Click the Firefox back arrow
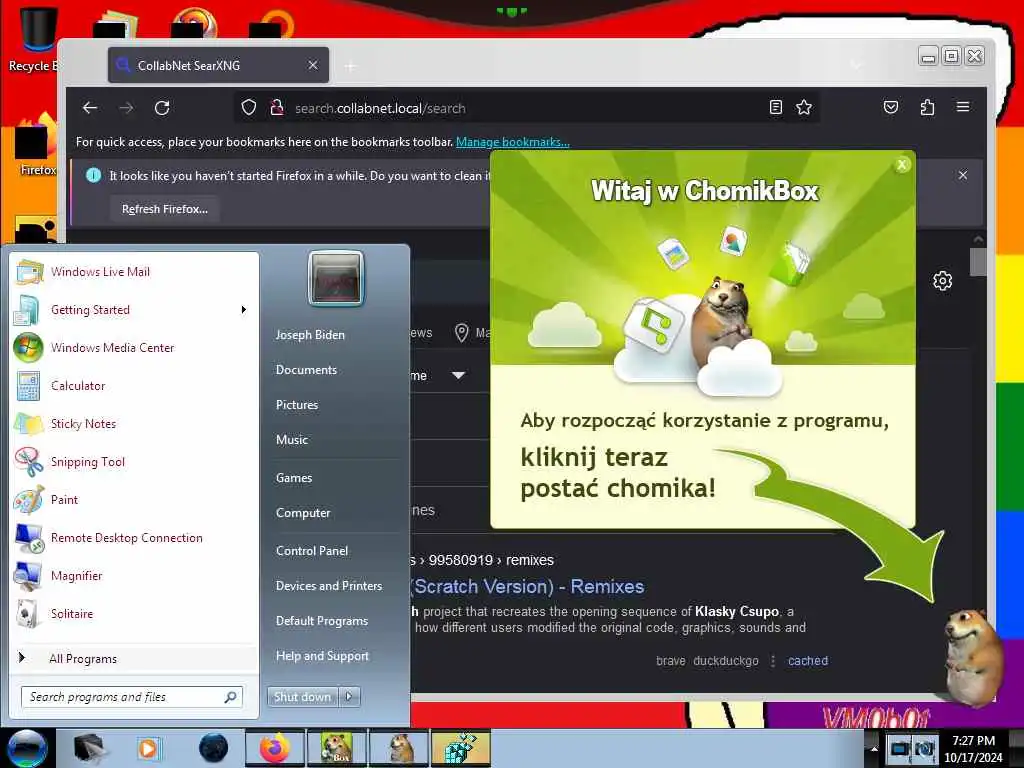This screenshot has height=768, width=1024. pyautogui.click(x=90, y=108)
